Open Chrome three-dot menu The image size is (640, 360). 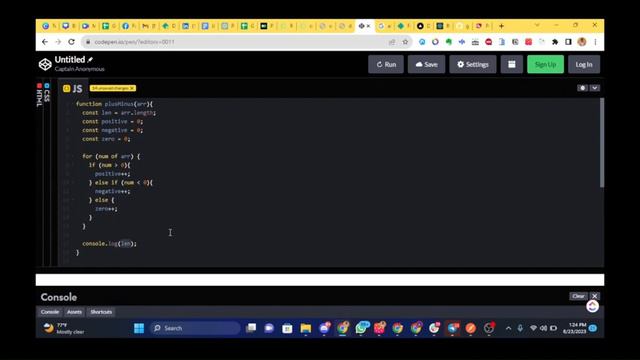click(596, 42)
